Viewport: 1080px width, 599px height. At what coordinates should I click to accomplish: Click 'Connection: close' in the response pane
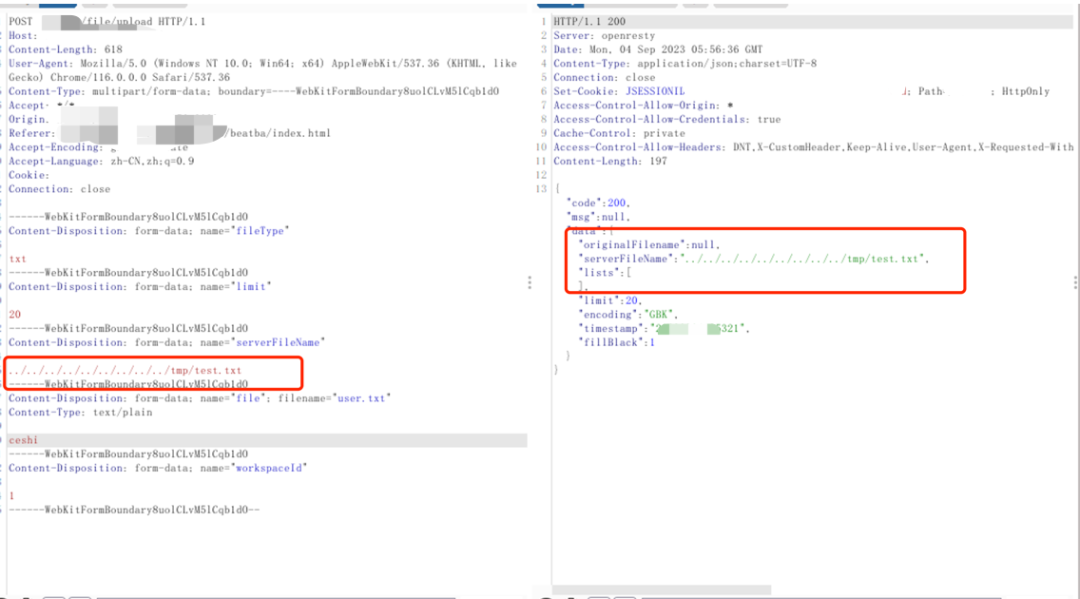tap(604, 77)
